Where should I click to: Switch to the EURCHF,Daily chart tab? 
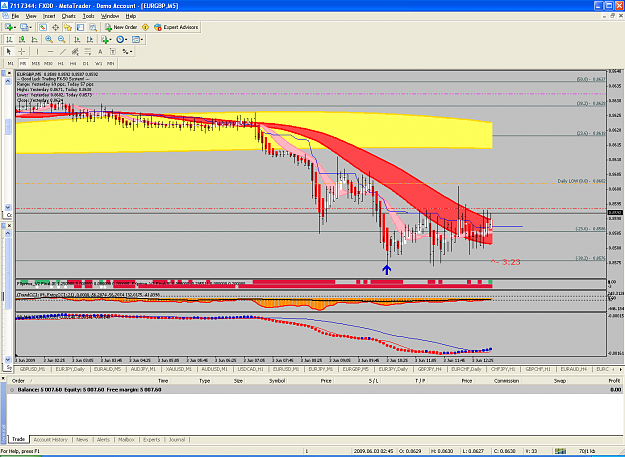tap(466, 369)
